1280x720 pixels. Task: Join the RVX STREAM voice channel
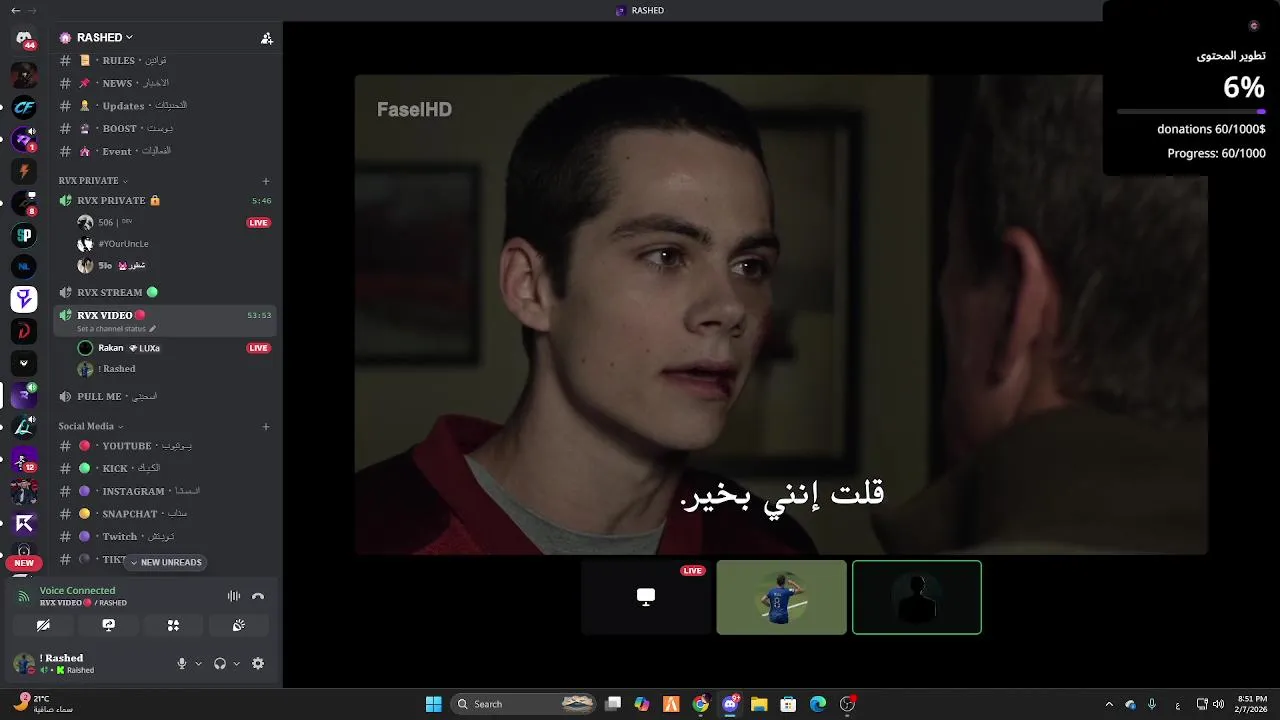click(x=165, y=292)
